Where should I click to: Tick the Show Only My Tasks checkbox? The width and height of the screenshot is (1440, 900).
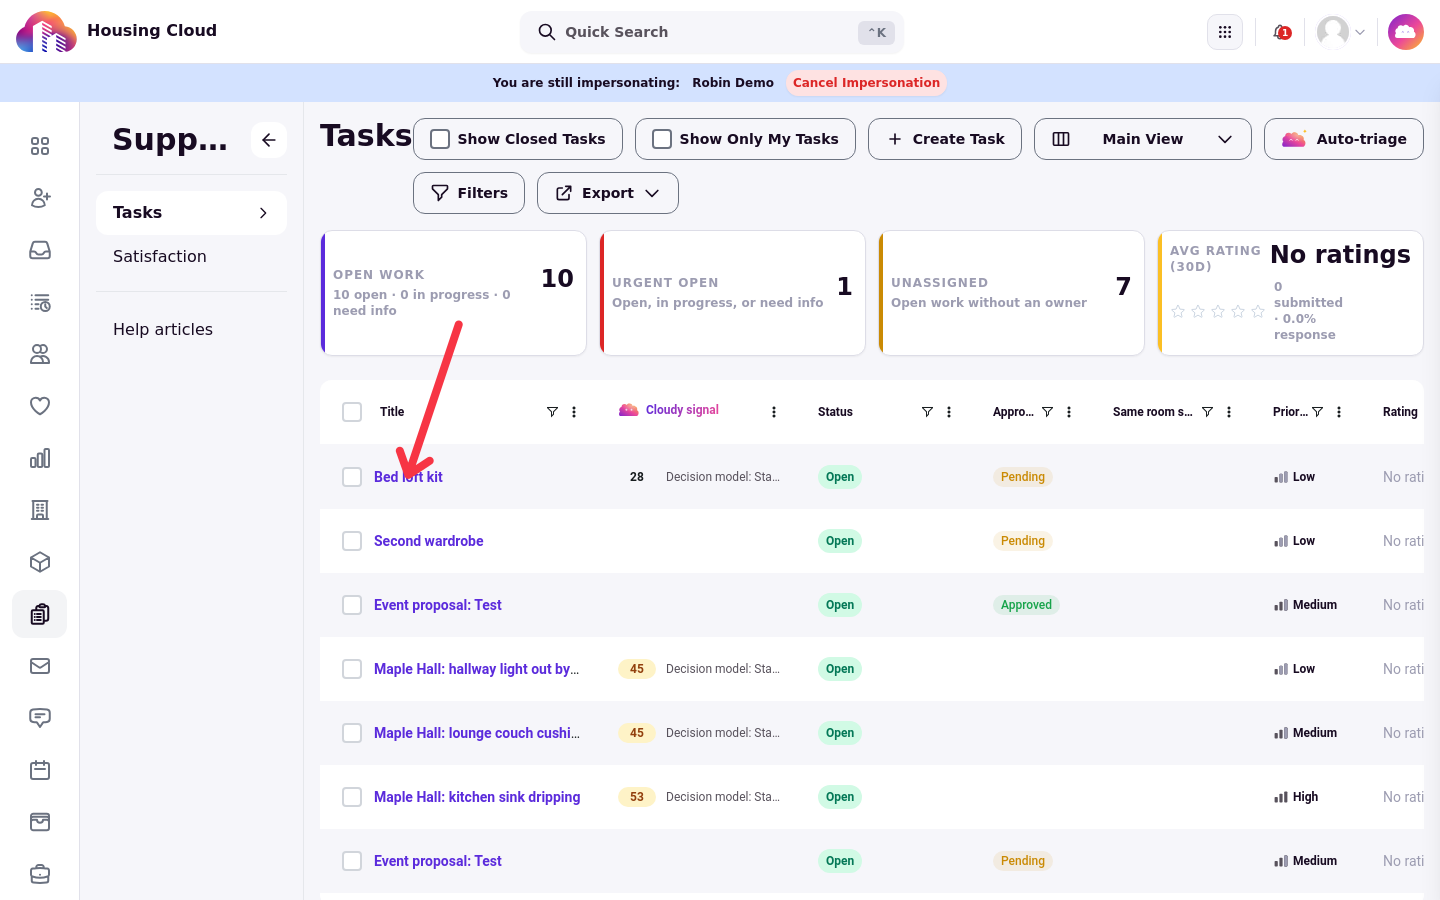(x=662, y=139)
